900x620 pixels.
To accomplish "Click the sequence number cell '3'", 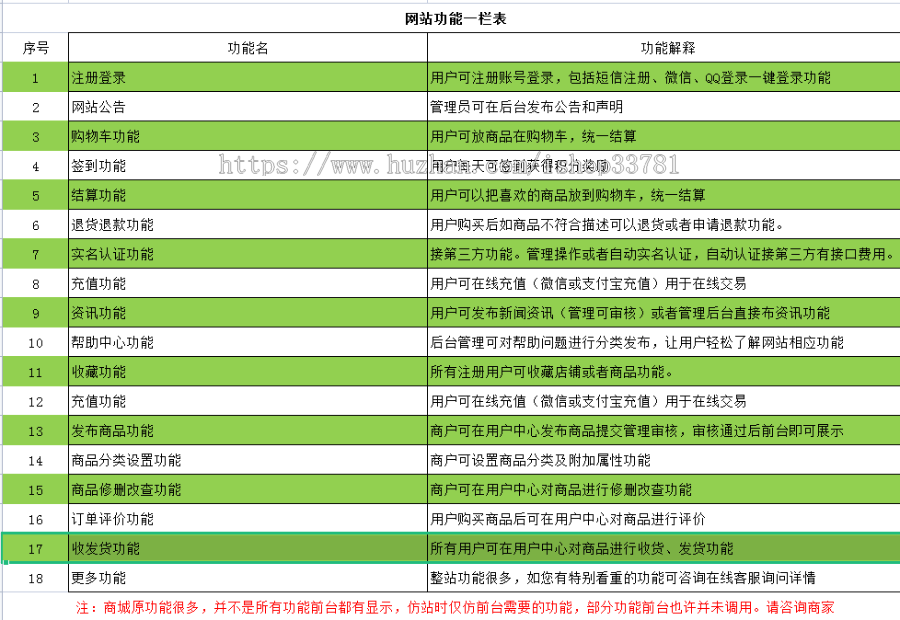I will (x=36, y=137).
